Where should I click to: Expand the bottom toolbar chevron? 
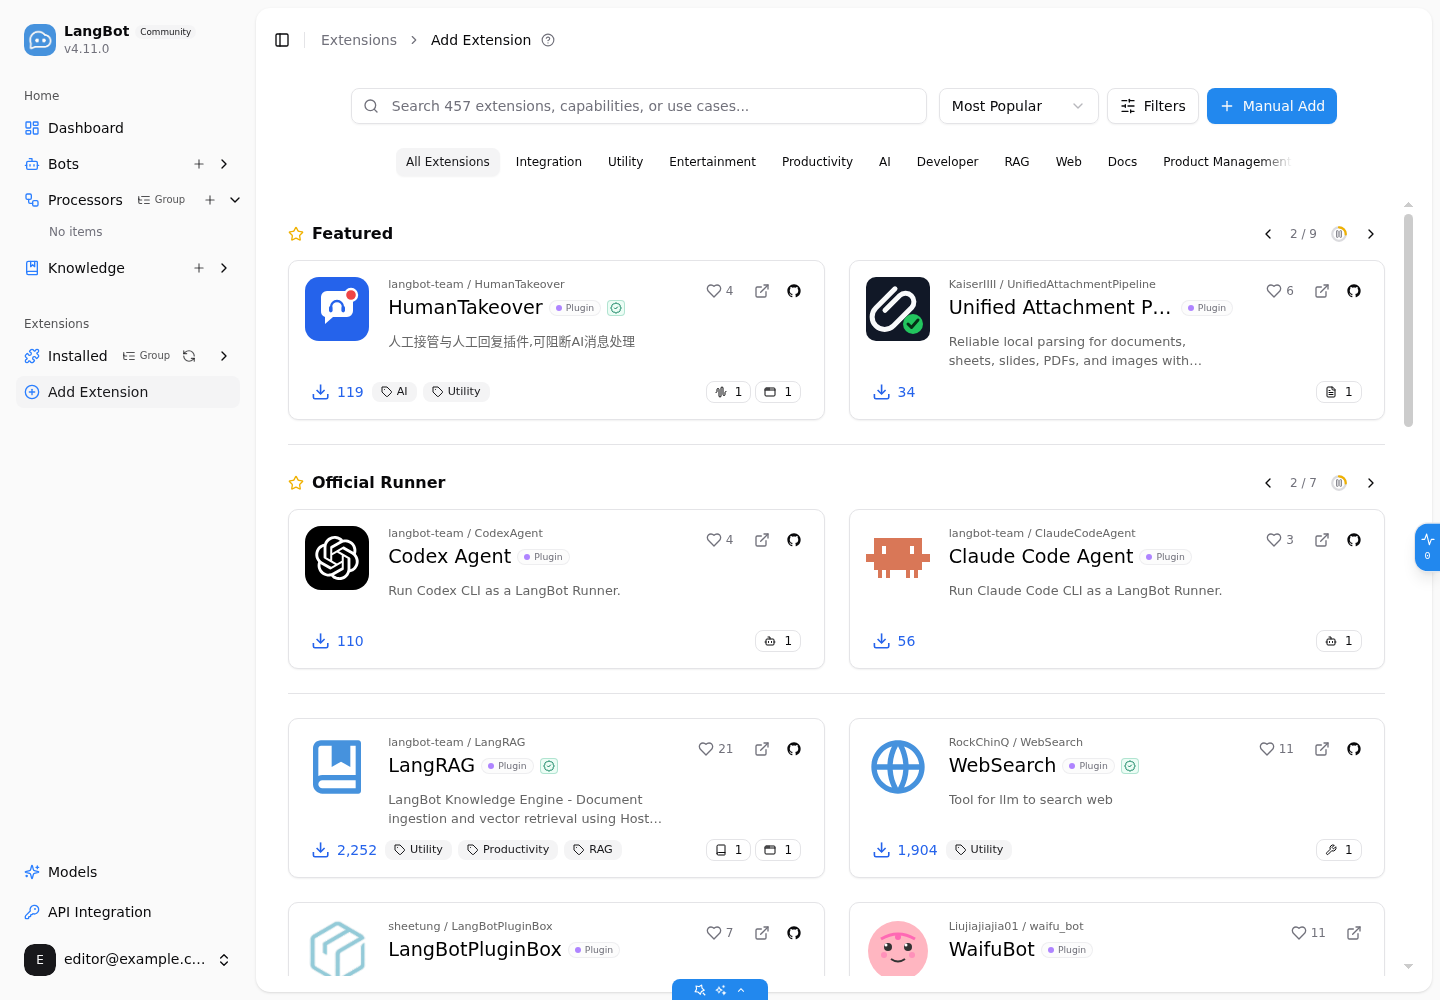[741, 990]
